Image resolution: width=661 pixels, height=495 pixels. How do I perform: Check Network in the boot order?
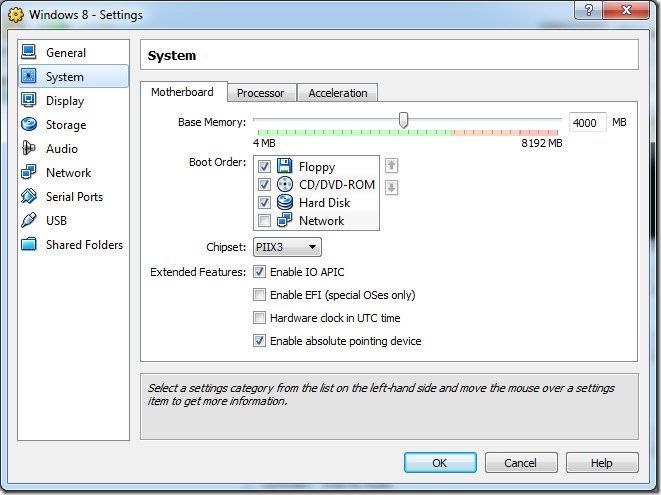pyautogui.click(x=264, y=220)
